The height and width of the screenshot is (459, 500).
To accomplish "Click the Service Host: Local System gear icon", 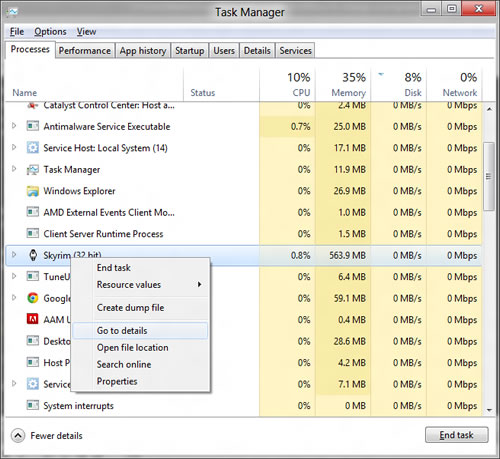I will point(33,148).
